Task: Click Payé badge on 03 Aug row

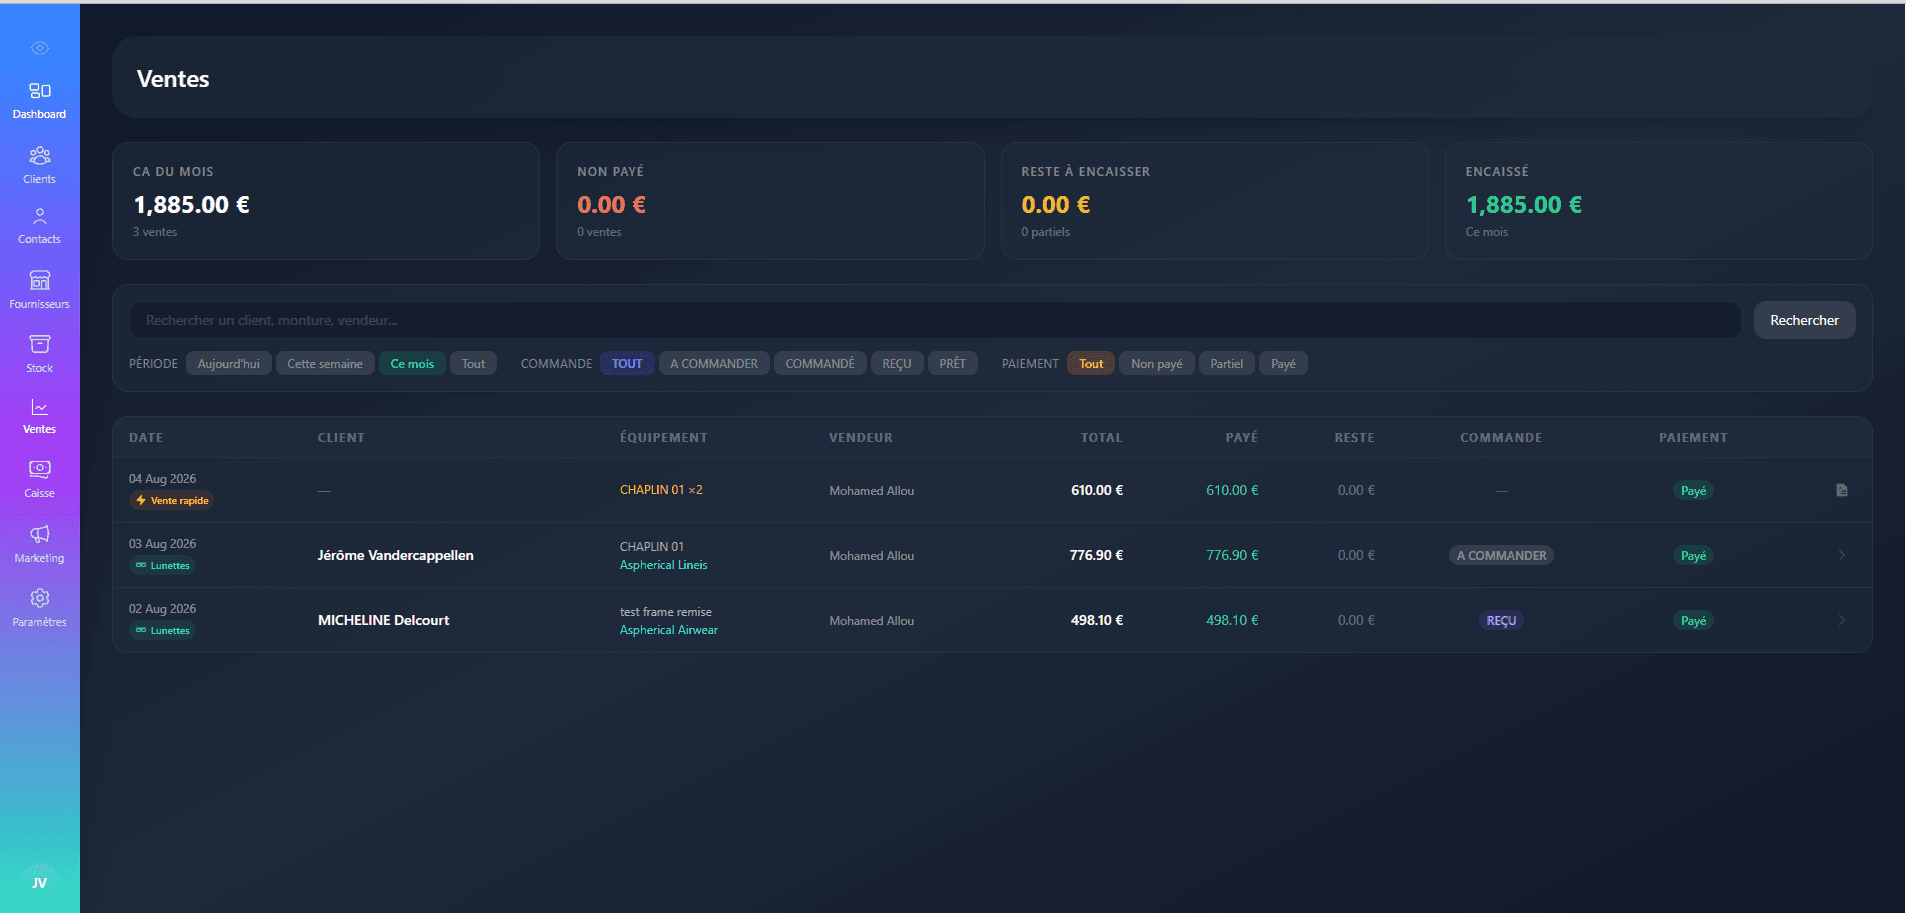Action: click(1693, 555)
